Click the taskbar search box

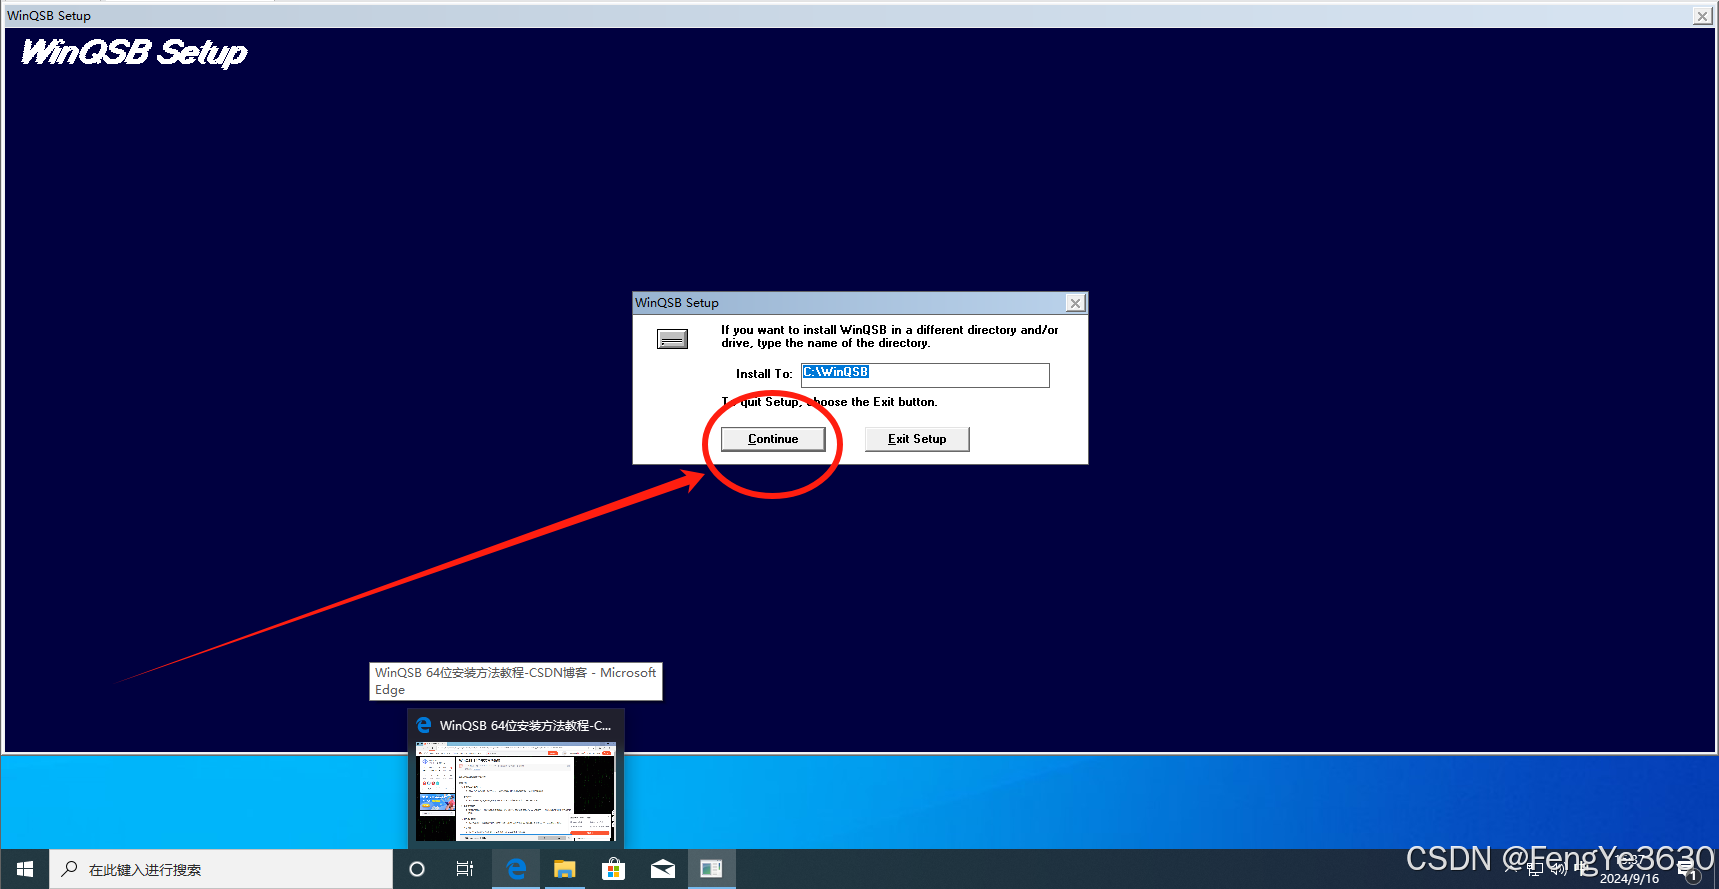(221, 869)
